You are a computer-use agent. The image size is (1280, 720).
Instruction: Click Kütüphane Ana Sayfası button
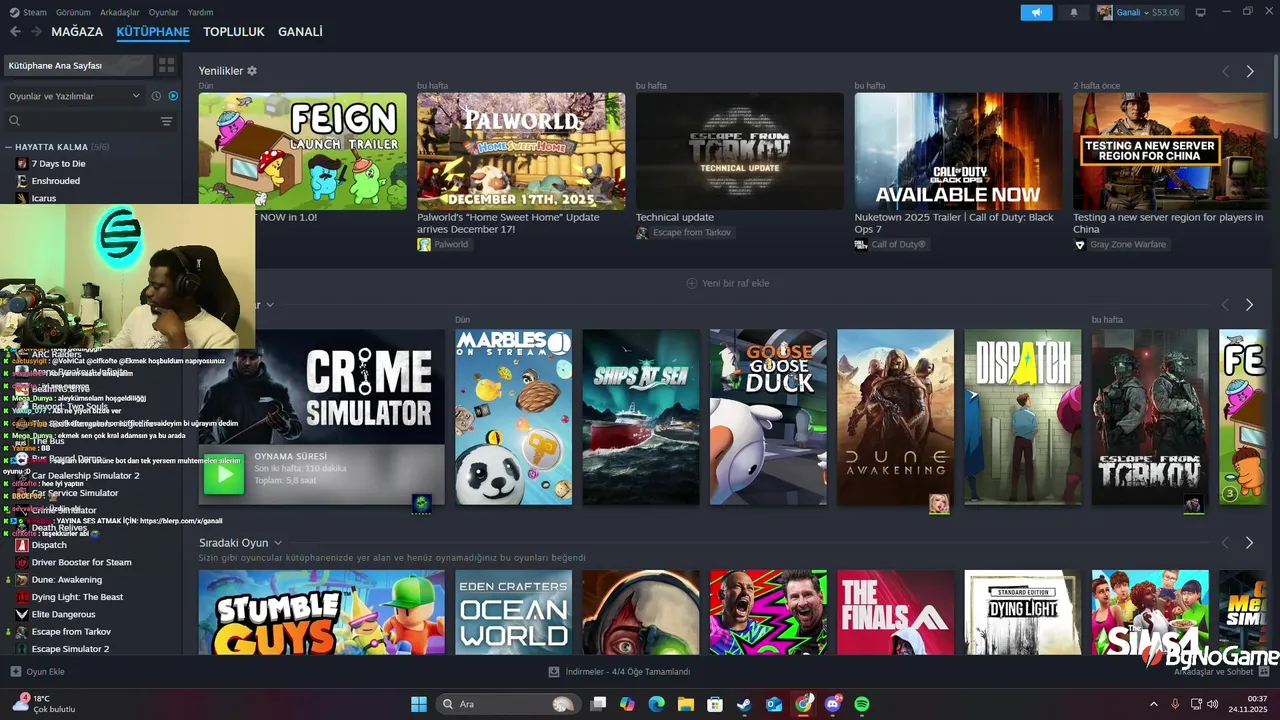[78, 65]
